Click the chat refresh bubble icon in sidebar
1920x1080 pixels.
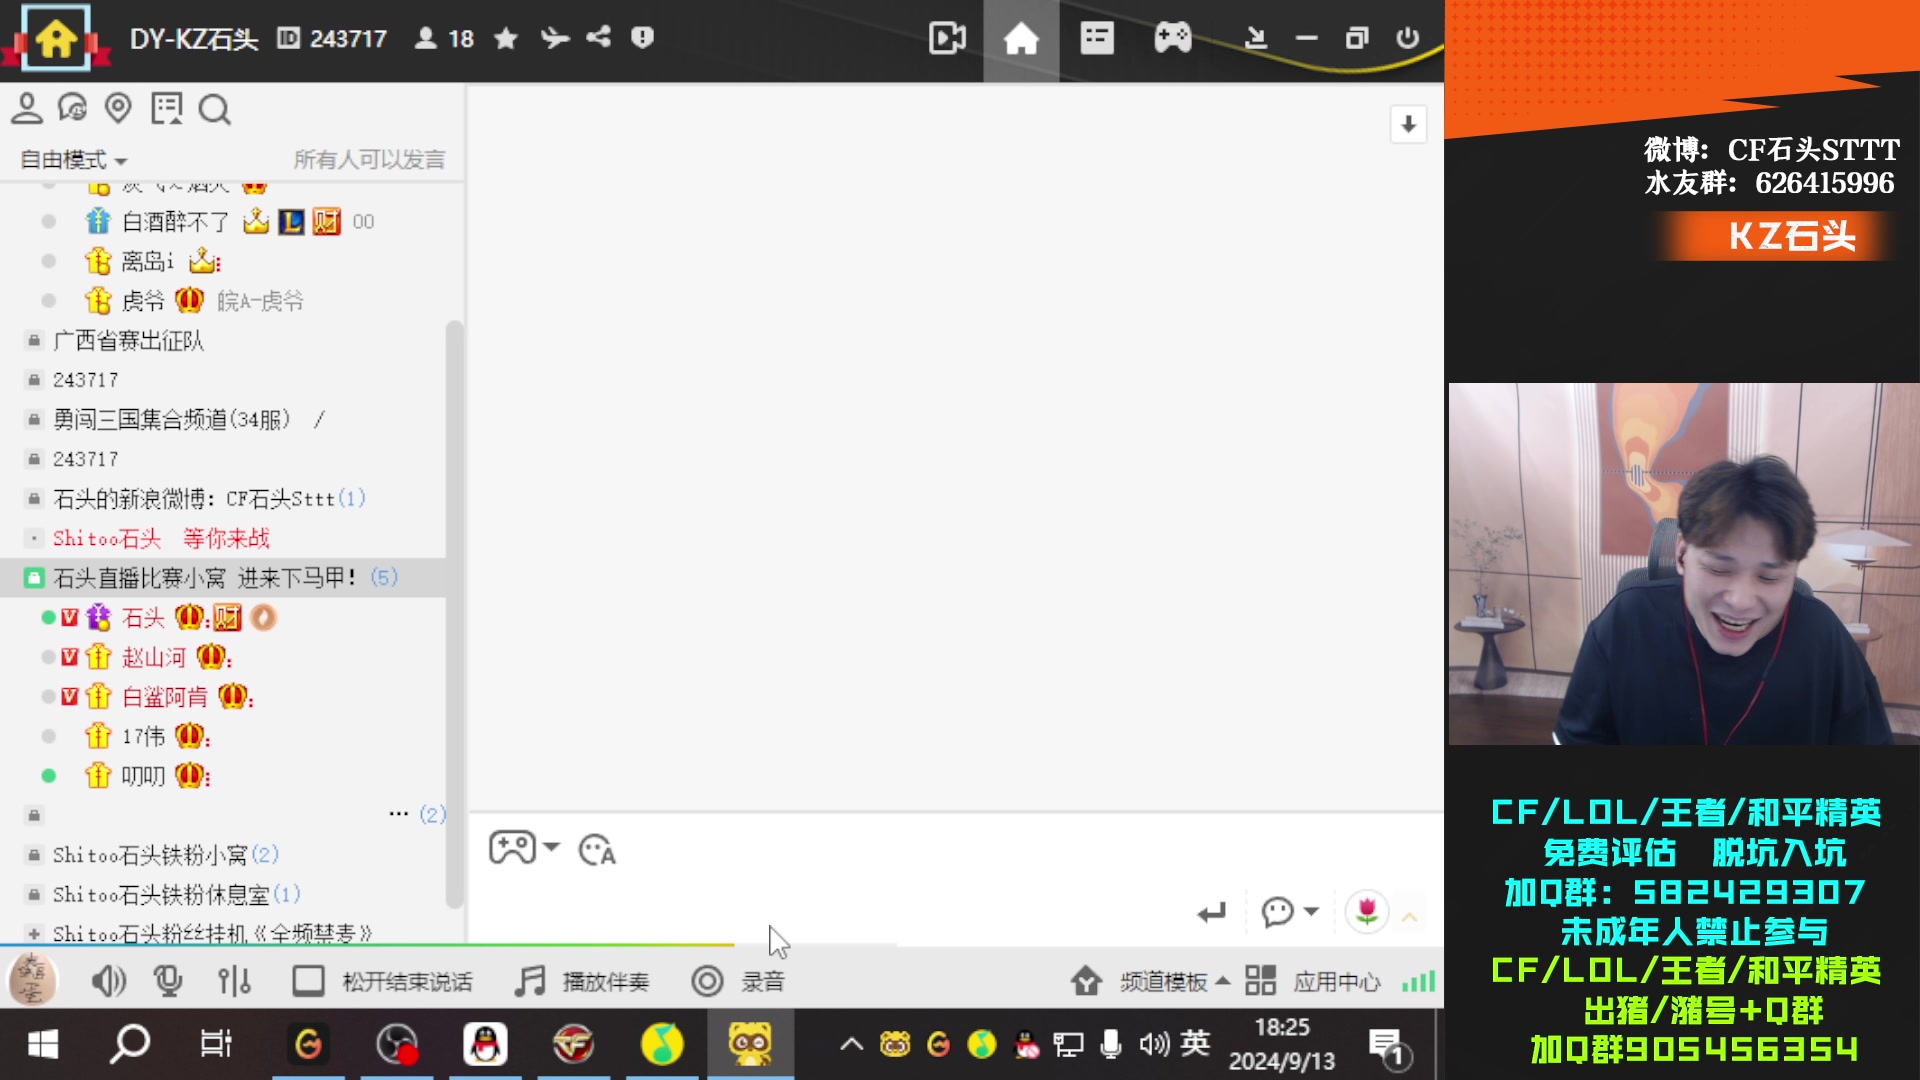72,108
